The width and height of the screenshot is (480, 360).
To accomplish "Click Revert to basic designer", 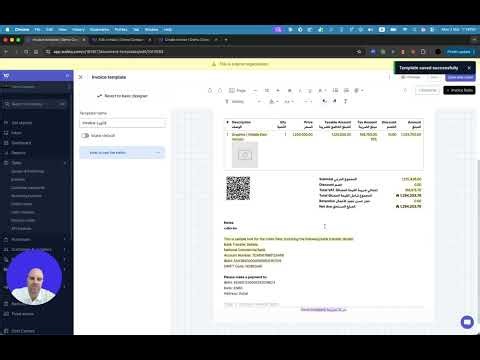I will pos(122,96).
